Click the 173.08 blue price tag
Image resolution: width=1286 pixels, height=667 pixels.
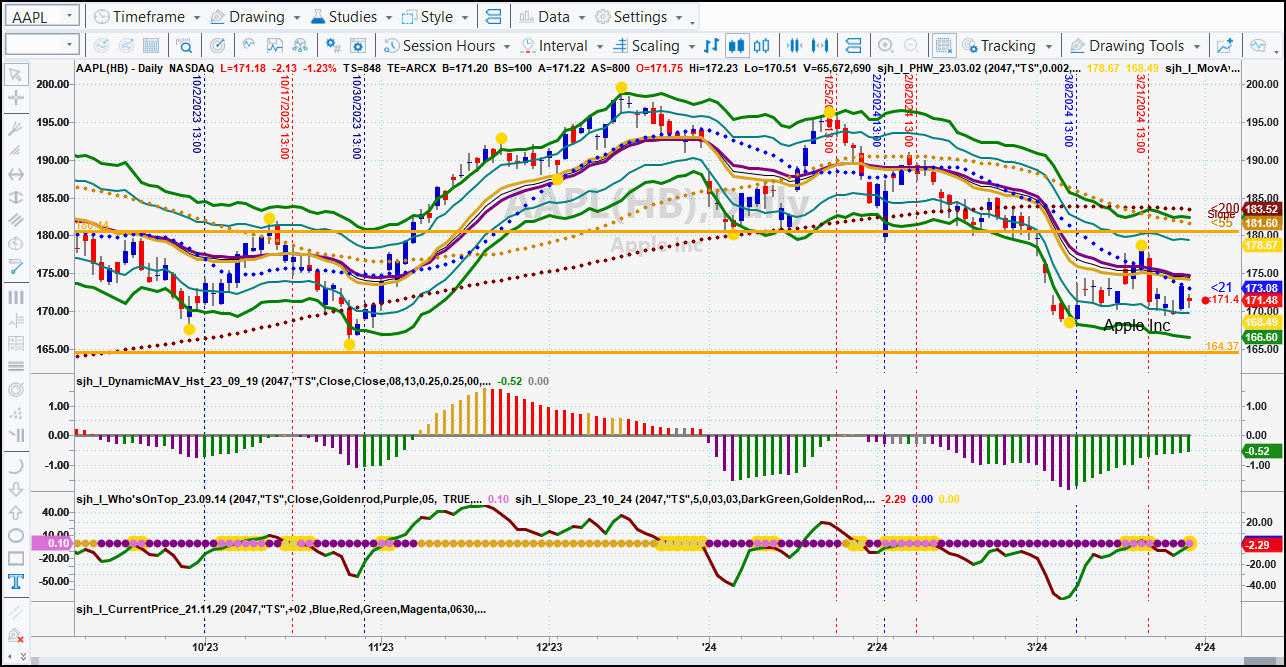click(1261, 287)
